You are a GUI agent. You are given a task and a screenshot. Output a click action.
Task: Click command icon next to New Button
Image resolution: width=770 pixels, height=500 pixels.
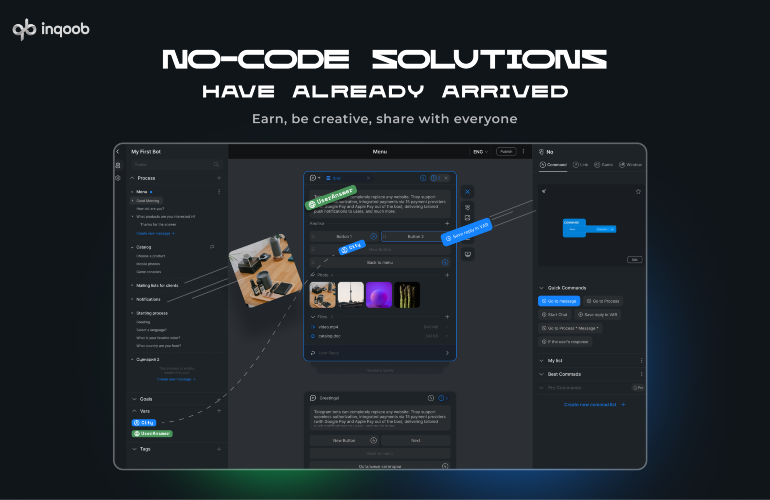pos(374,440)
